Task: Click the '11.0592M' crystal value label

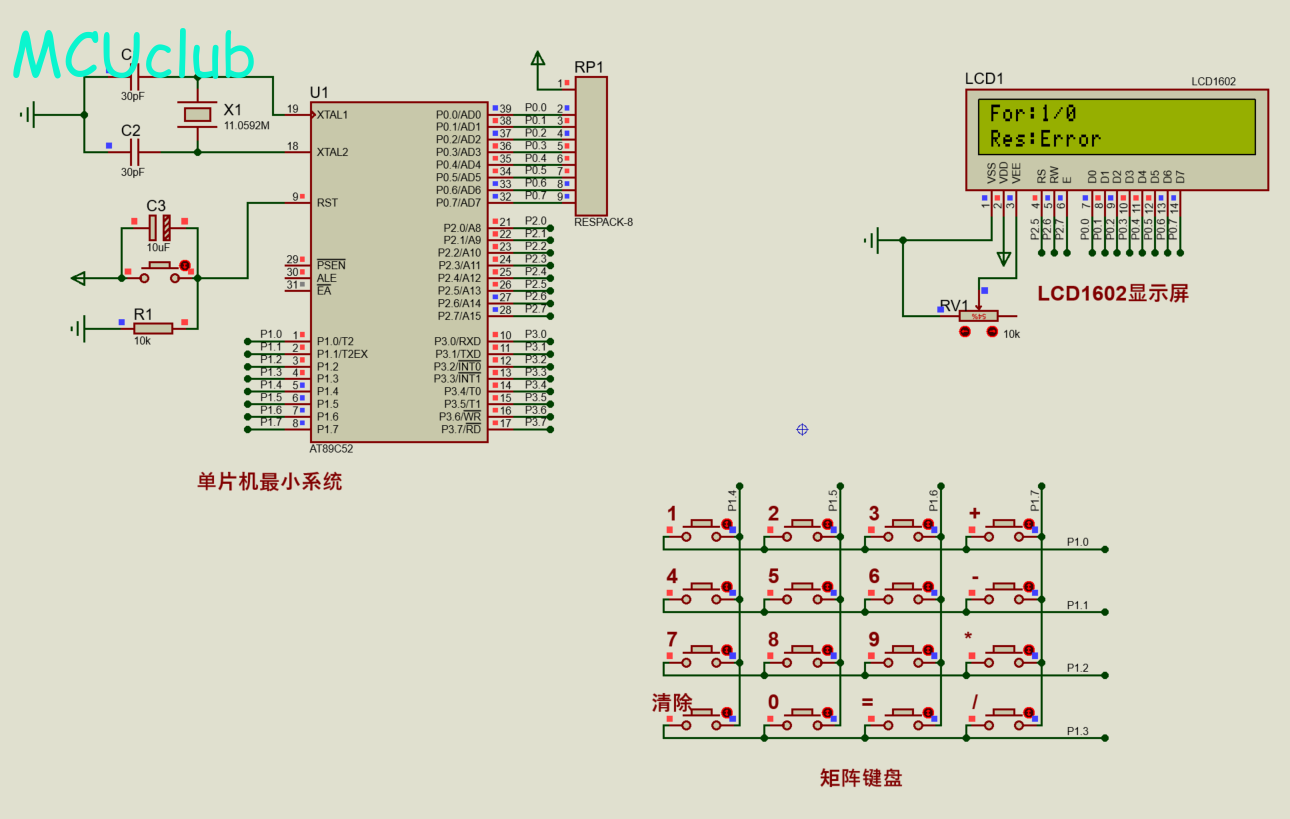Action: (247, 126)
